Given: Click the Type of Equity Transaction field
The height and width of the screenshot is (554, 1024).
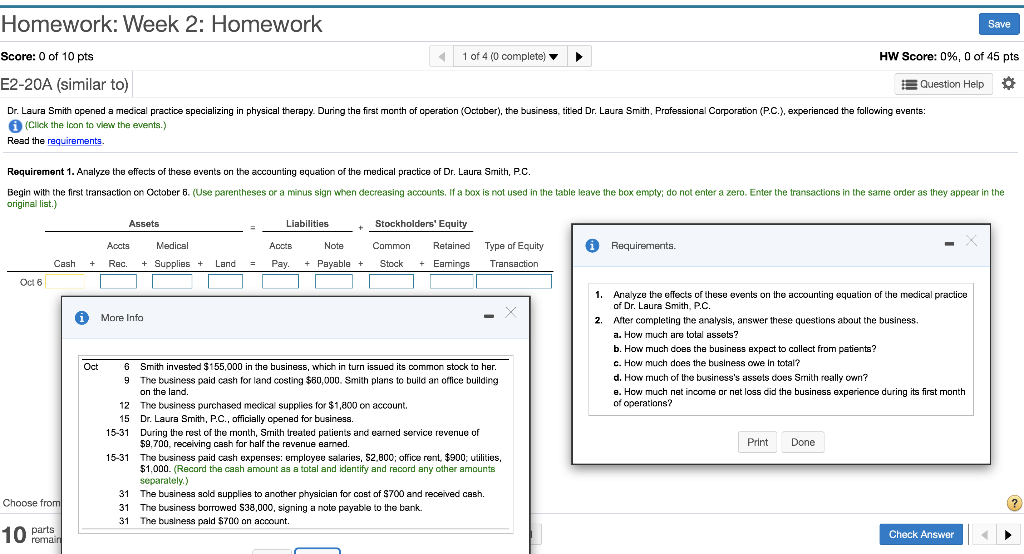Looking at the screenshot, I should (514, 282).
